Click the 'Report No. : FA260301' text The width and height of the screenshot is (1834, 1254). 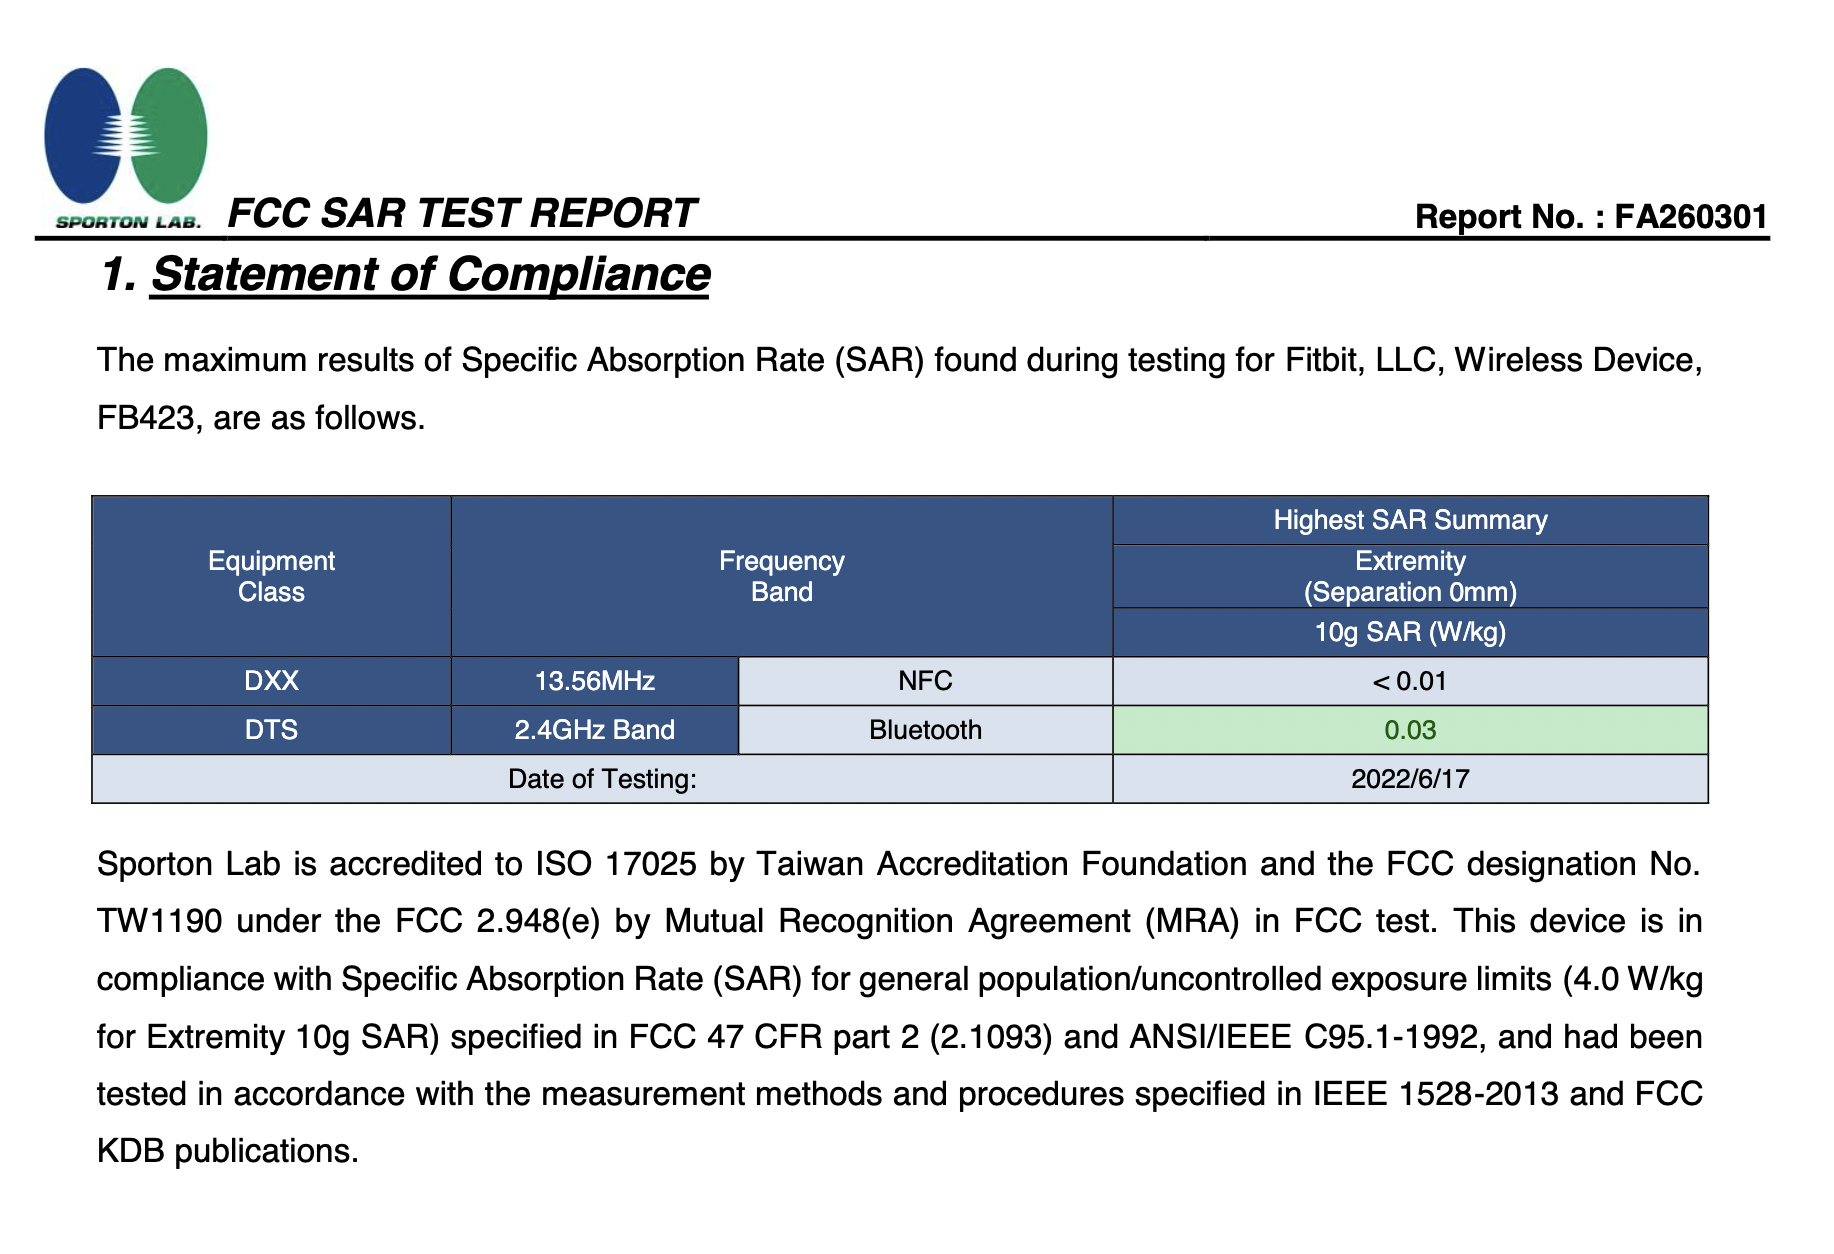[1591, 217]
